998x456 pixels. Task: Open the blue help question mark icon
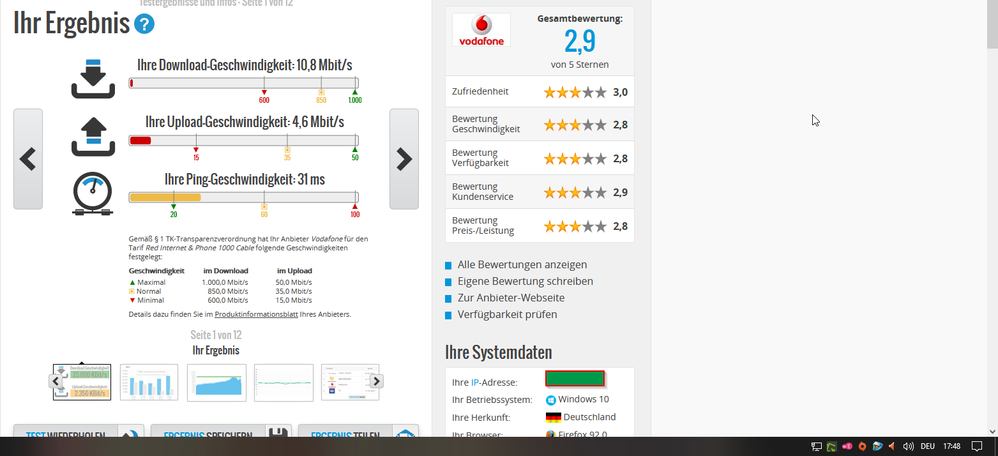pos(144,25)
